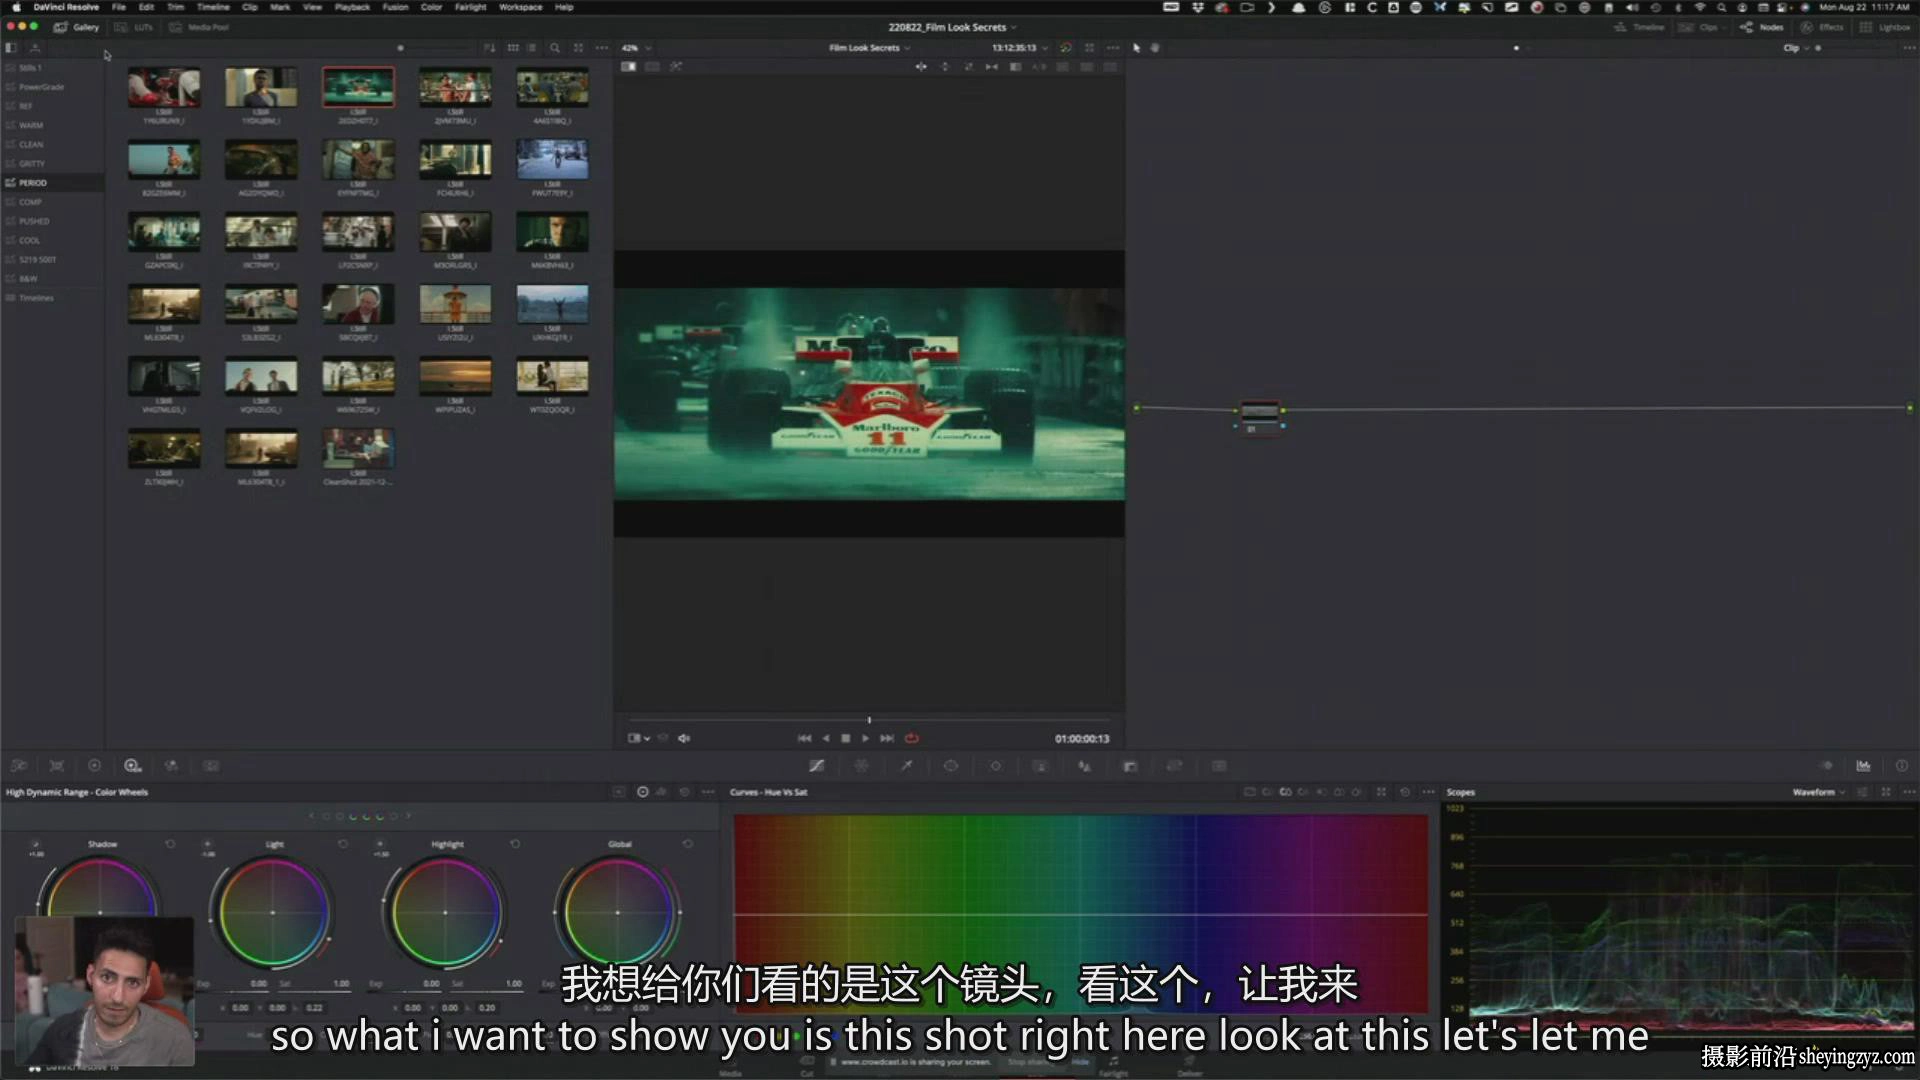Select the skyline figure still thumbnail

[x=552, y=303]
